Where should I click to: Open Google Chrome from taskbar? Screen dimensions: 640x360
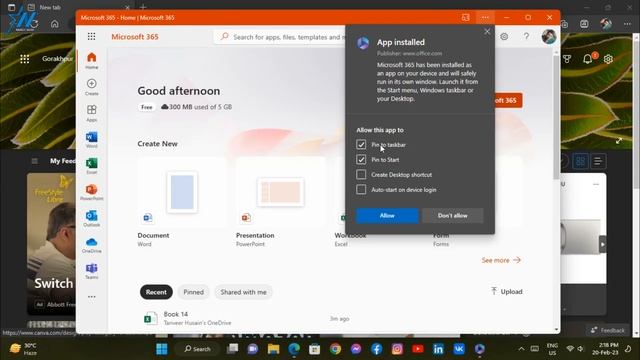[x=335, y=349]
